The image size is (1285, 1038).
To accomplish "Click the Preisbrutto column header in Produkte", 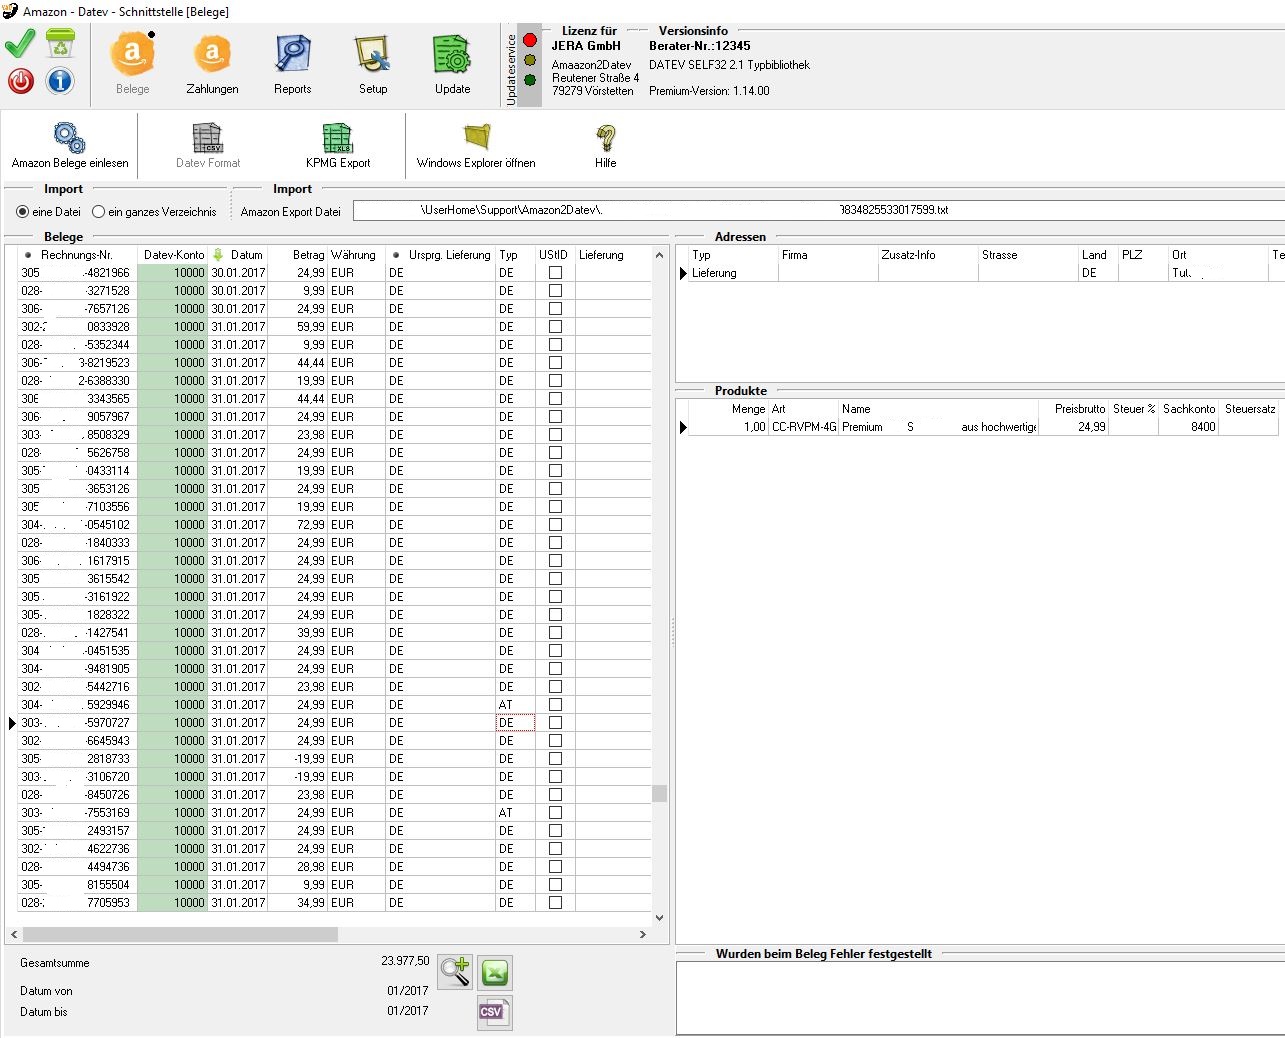I will tap(1074, 409).
